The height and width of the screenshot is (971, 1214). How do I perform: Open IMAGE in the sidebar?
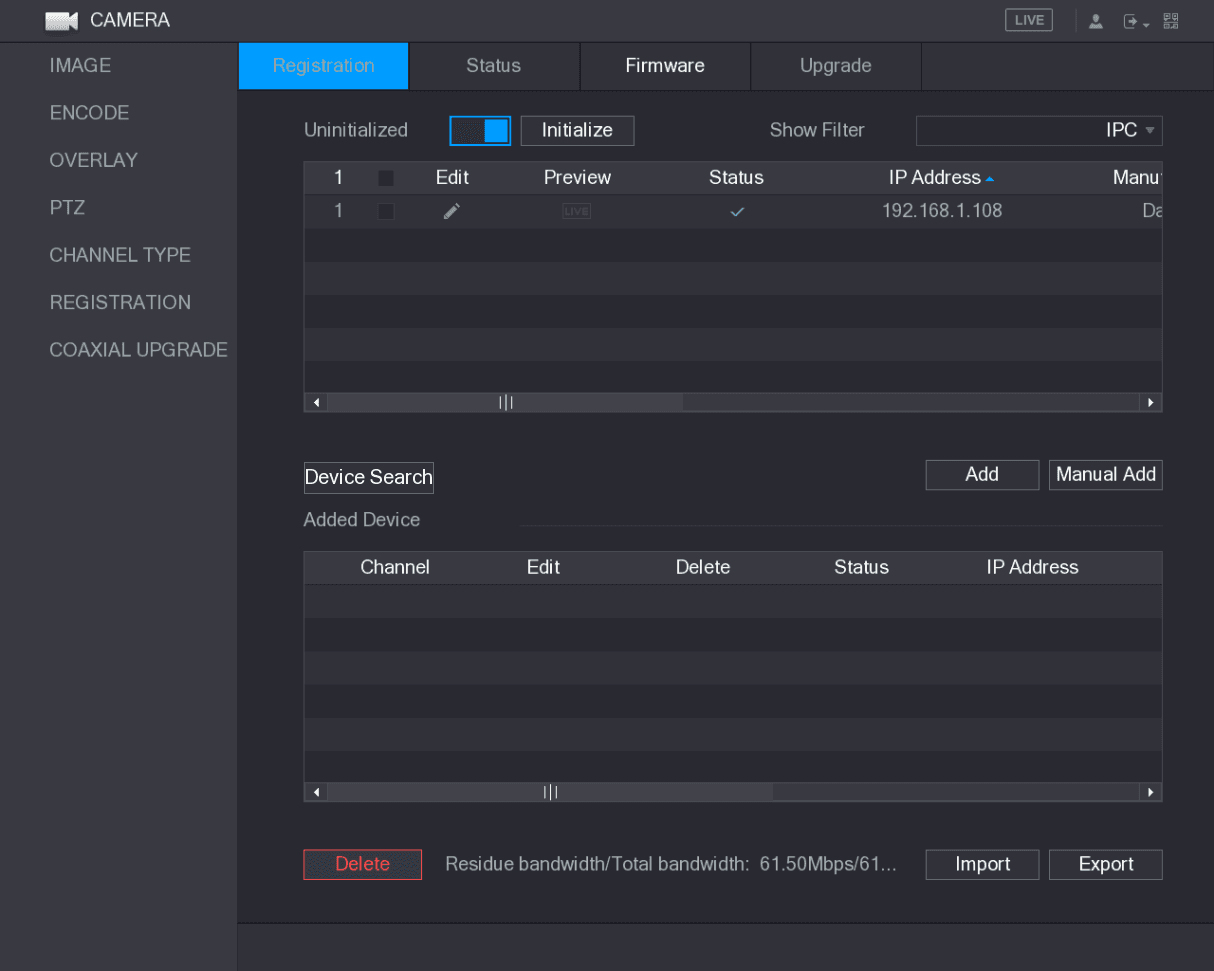click(x=80, y=66)
